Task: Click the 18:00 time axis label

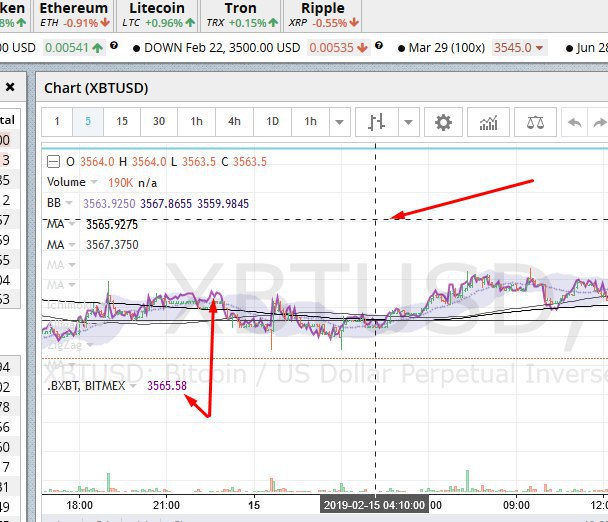Action: pyautogui.click(x=79, y=505)
